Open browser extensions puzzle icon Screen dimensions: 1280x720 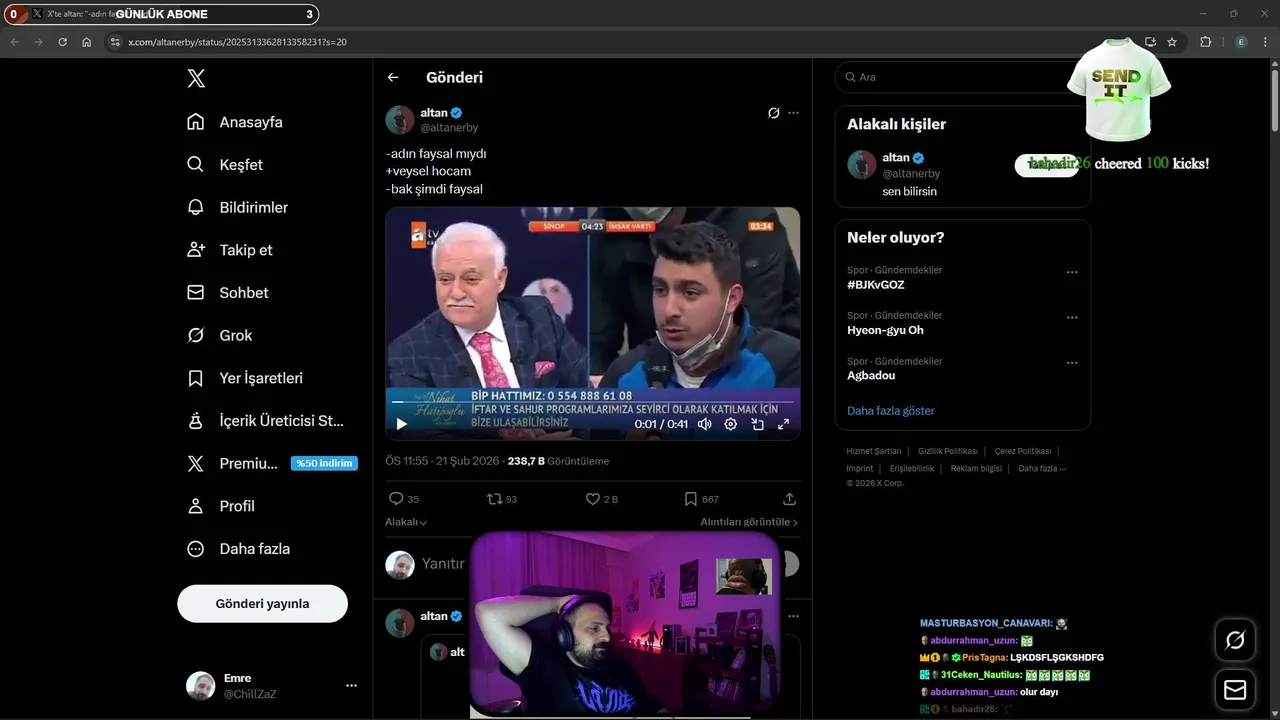1205,42
